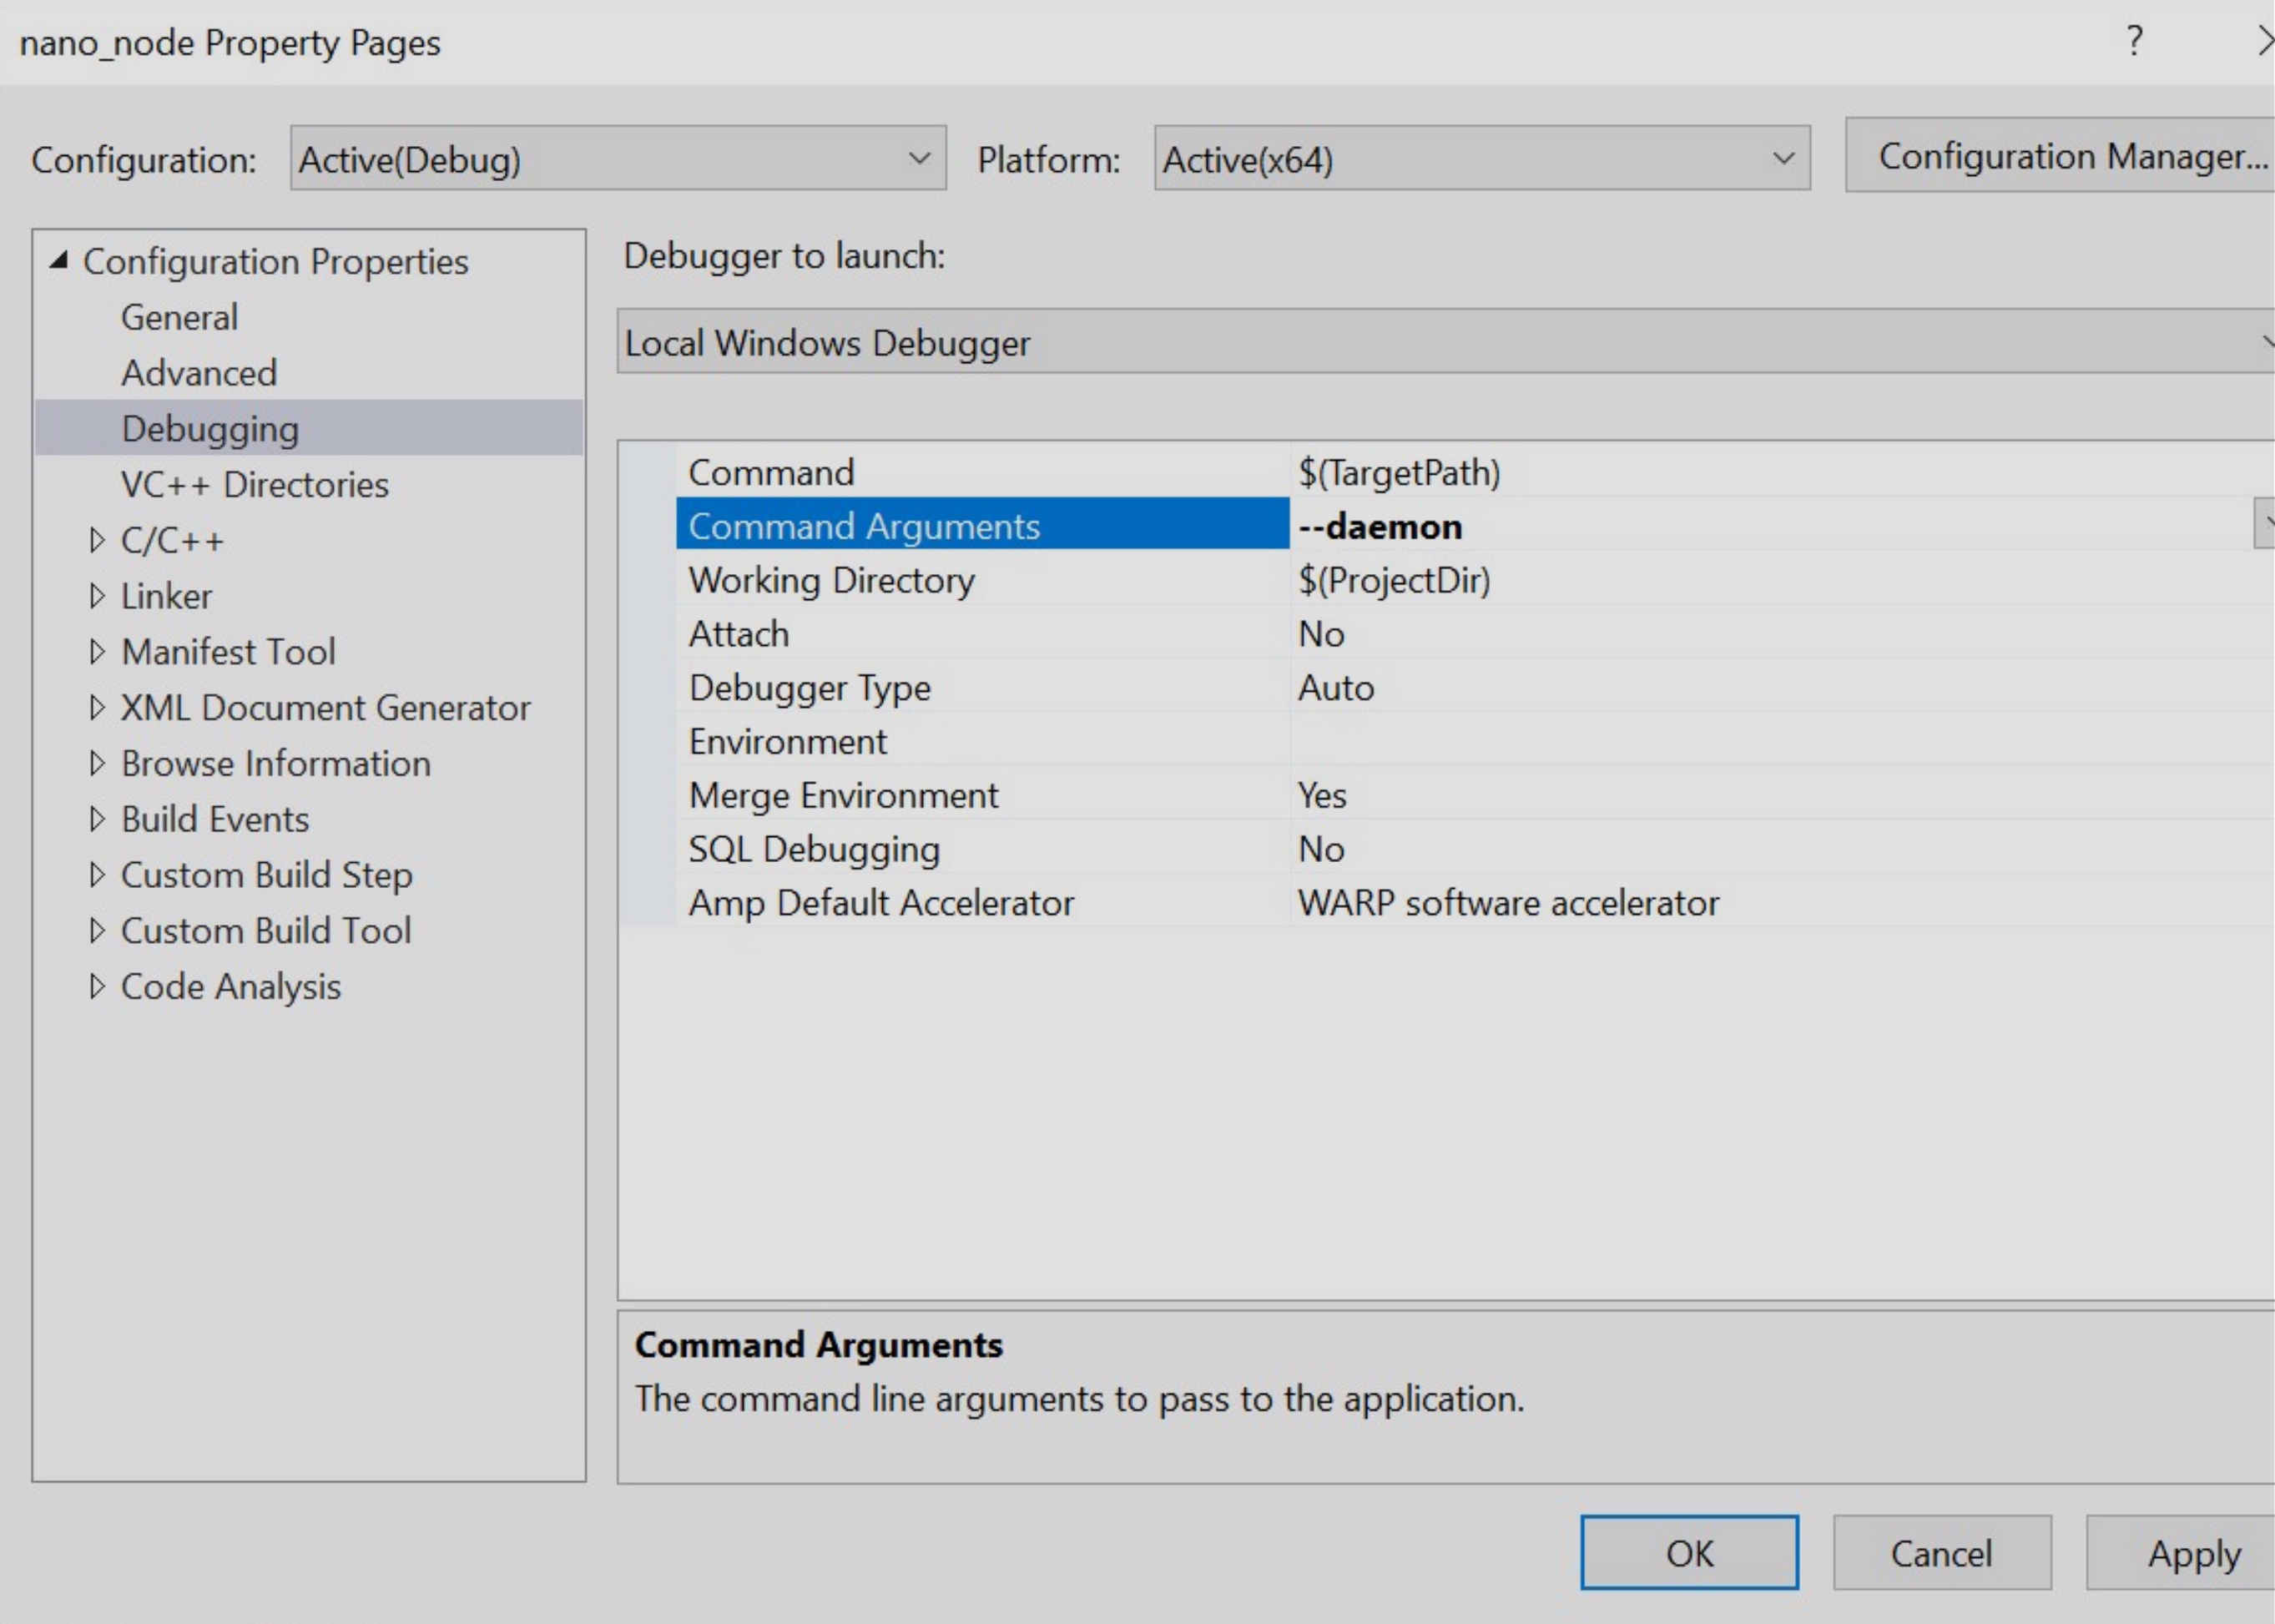Open the Platform dropdown Active(x64)
Image resolution: width=2275 pixels, height=1624 pixels.
[1481, 159]
